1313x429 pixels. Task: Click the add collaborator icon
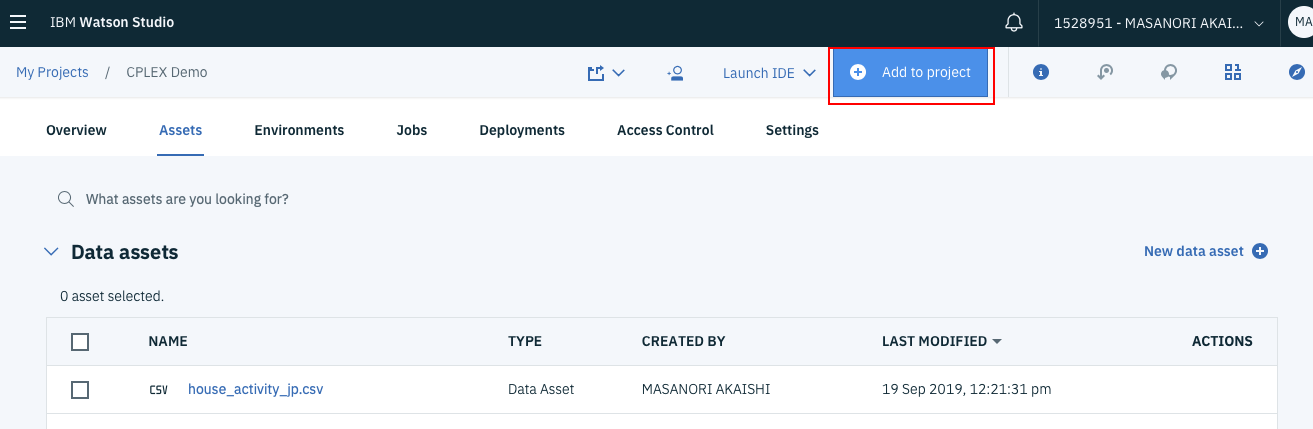point(675,73)
